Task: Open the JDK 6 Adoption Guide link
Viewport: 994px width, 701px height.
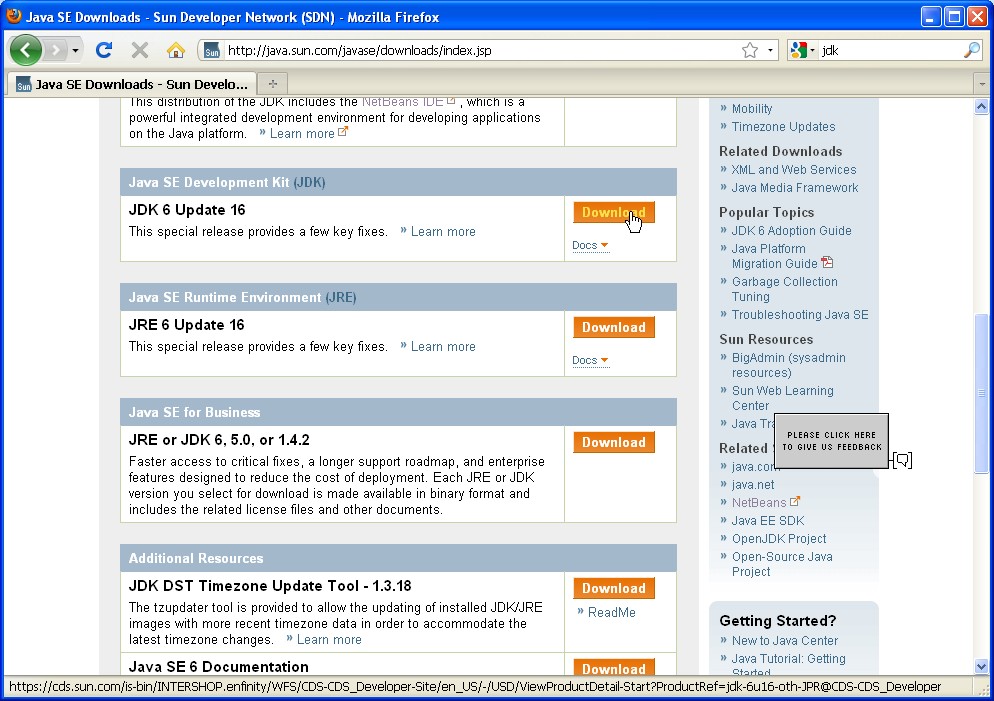Action: pyautogui.click(x=791, y=231)
